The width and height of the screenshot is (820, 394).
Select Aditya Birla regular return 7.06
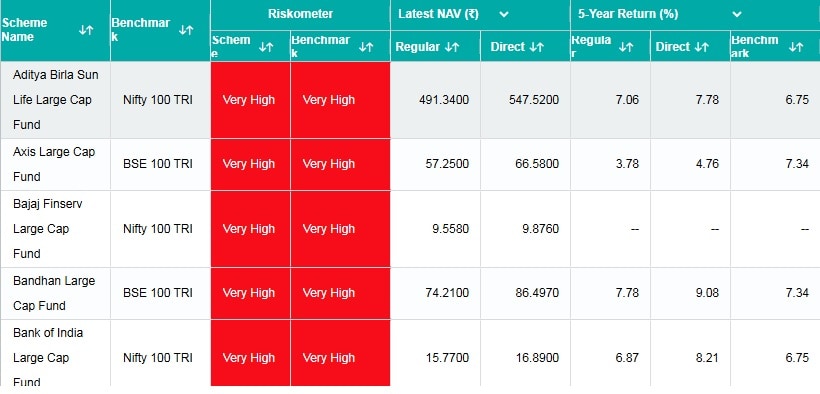click(x=628, y=100)
